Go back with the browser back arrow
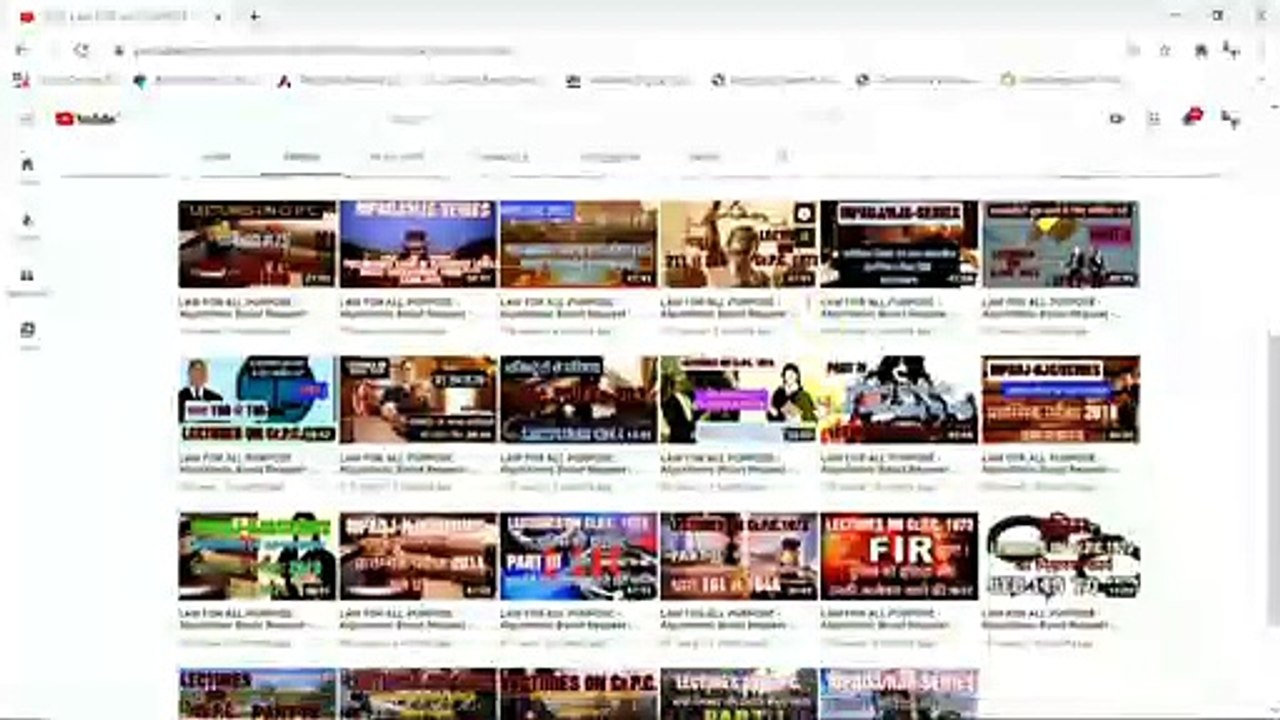Image resolution: width=1280 pixels, height=720 pixels. pyautogui.click(x=22, y=50)
